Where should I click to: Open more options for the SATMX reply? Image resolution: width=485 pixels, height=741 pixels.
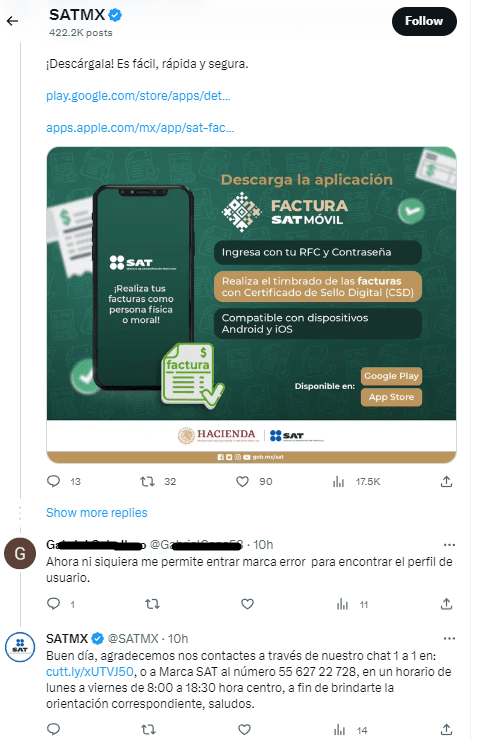click(x=449, y=638)
